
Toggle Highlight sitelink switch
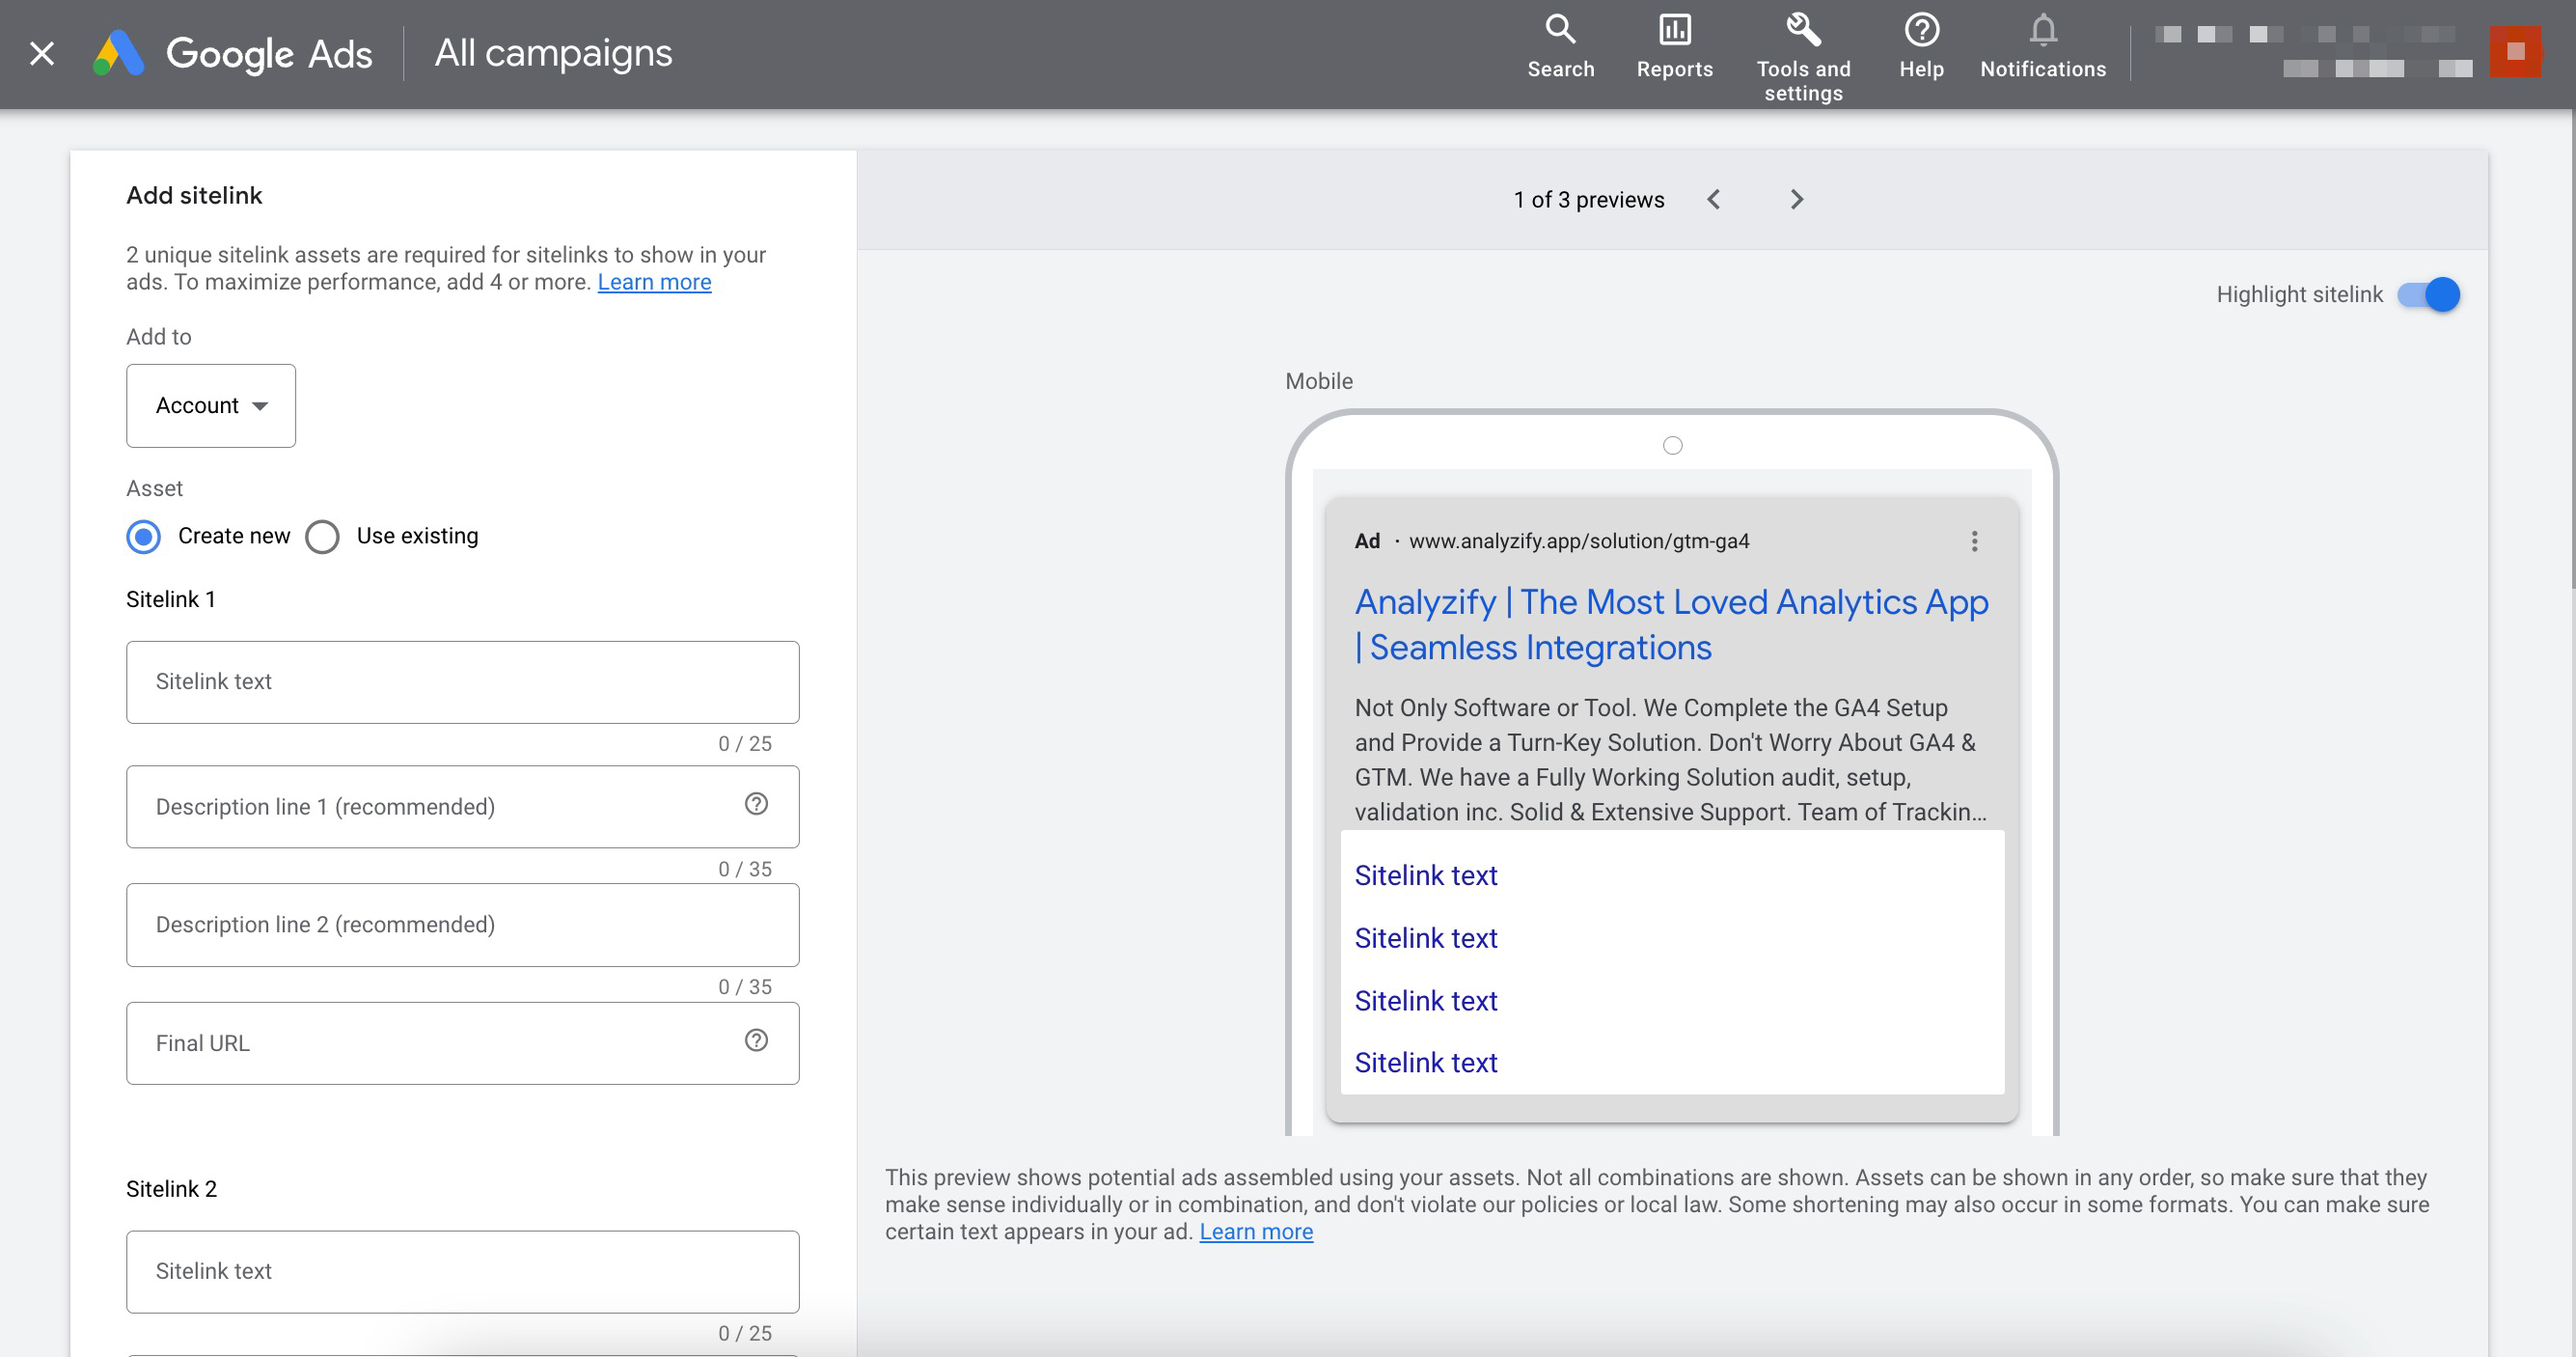[2428, 294]
